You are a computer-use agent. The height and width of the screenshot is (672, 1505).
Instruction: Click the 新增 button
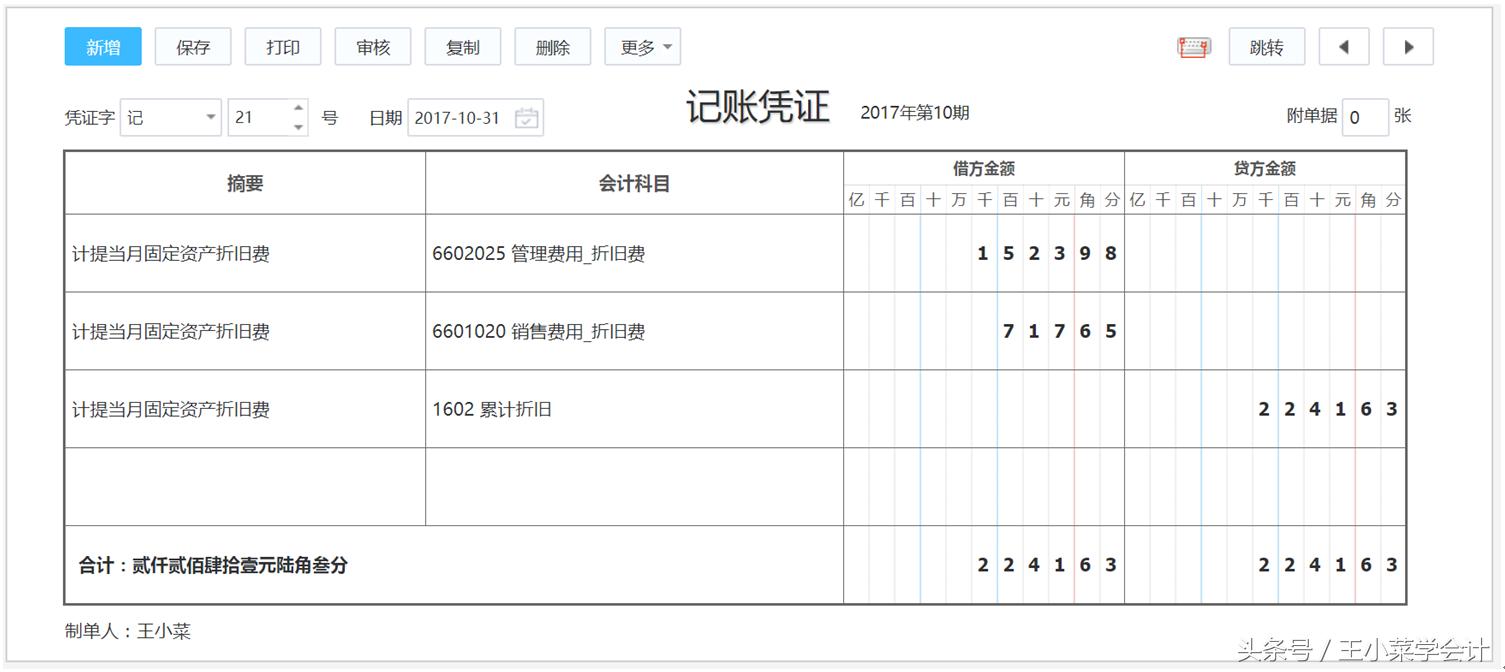[x=103, y=47]
